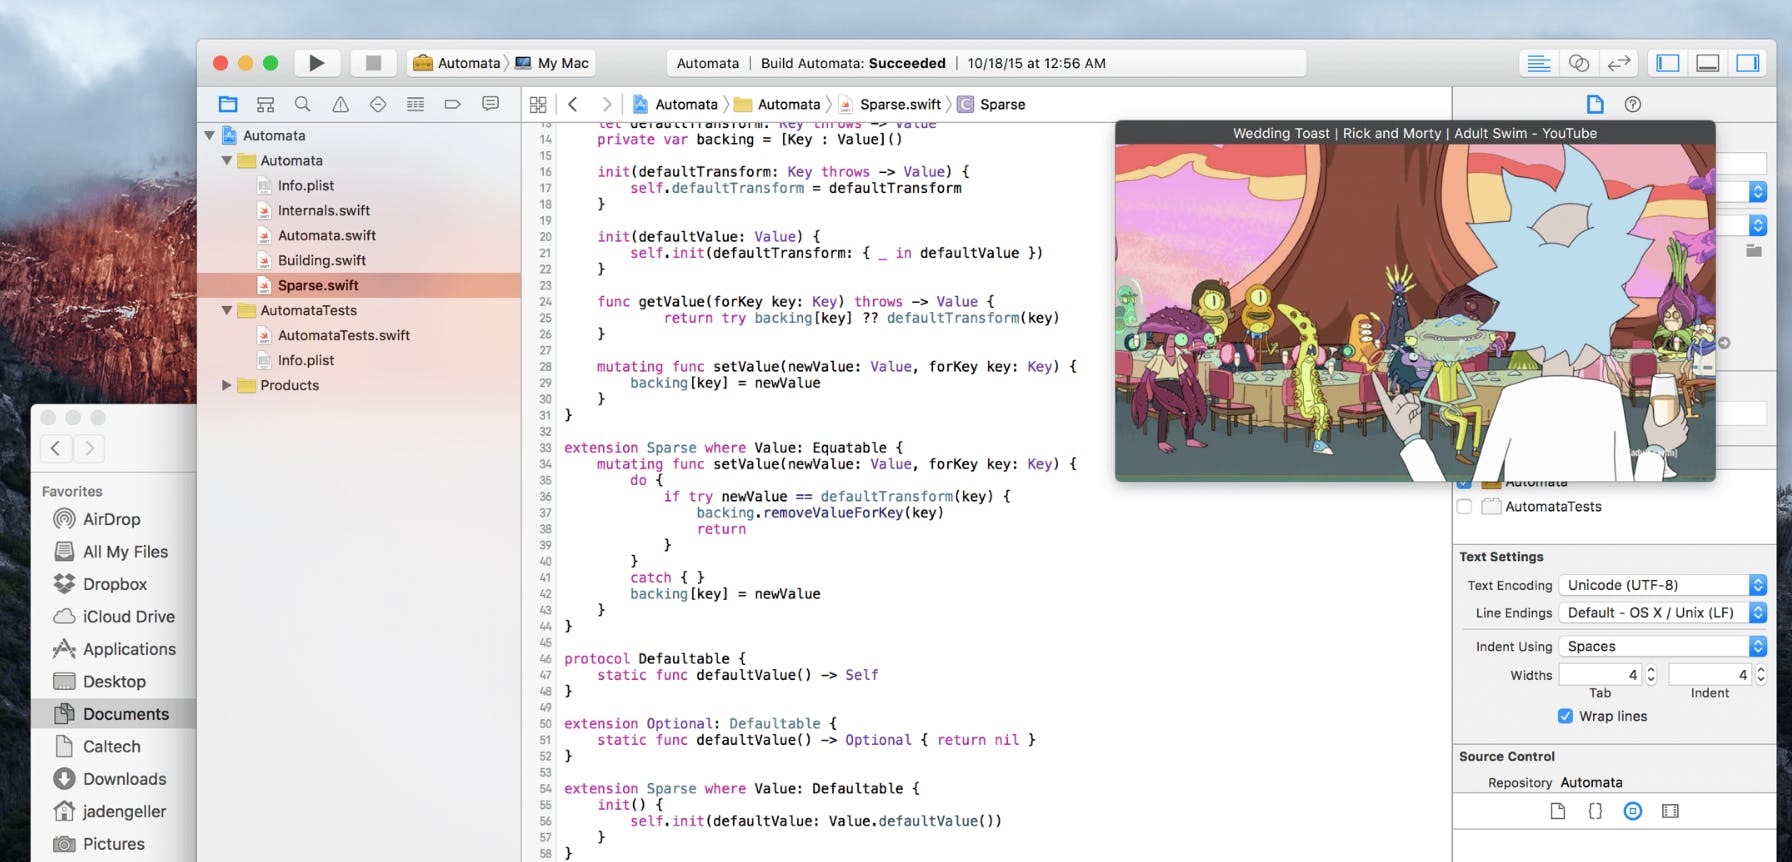Show the Issue navigator warning icon

tap(340, 104)
